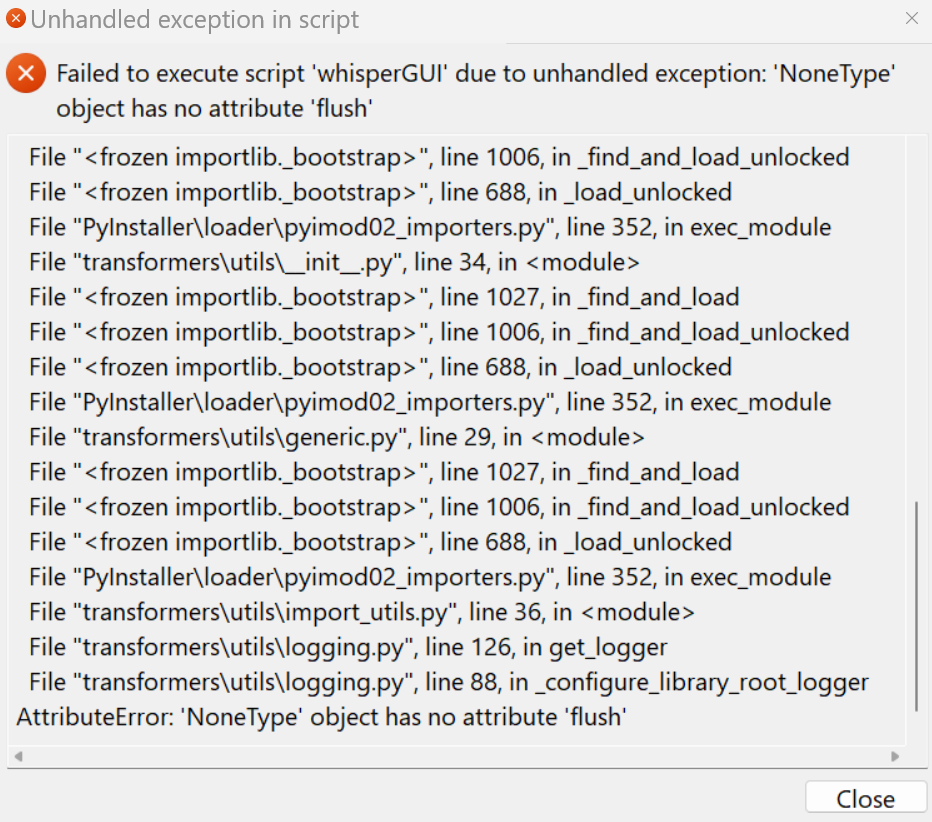Image resolution: width=932 pixels, height=822 pixels.
Task: Click the large red X error icon
Action: [x=25, y=73]
